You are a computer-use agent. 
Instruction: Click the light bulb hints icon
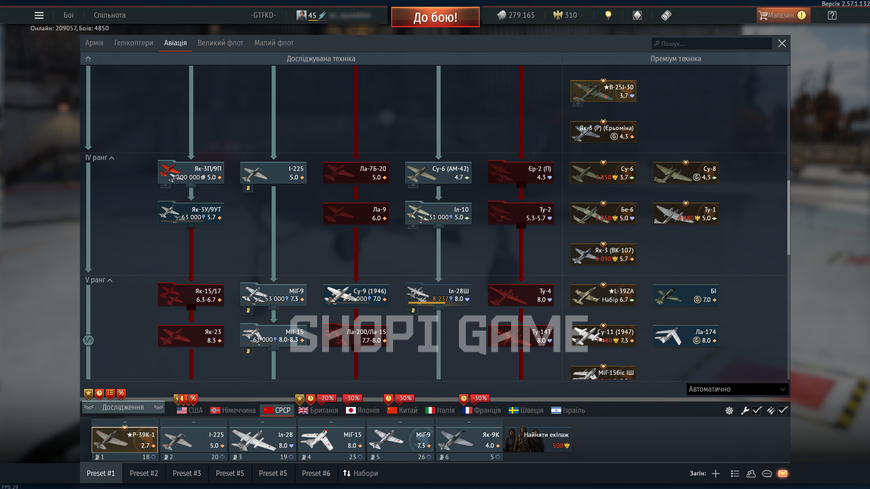(608, 16)
